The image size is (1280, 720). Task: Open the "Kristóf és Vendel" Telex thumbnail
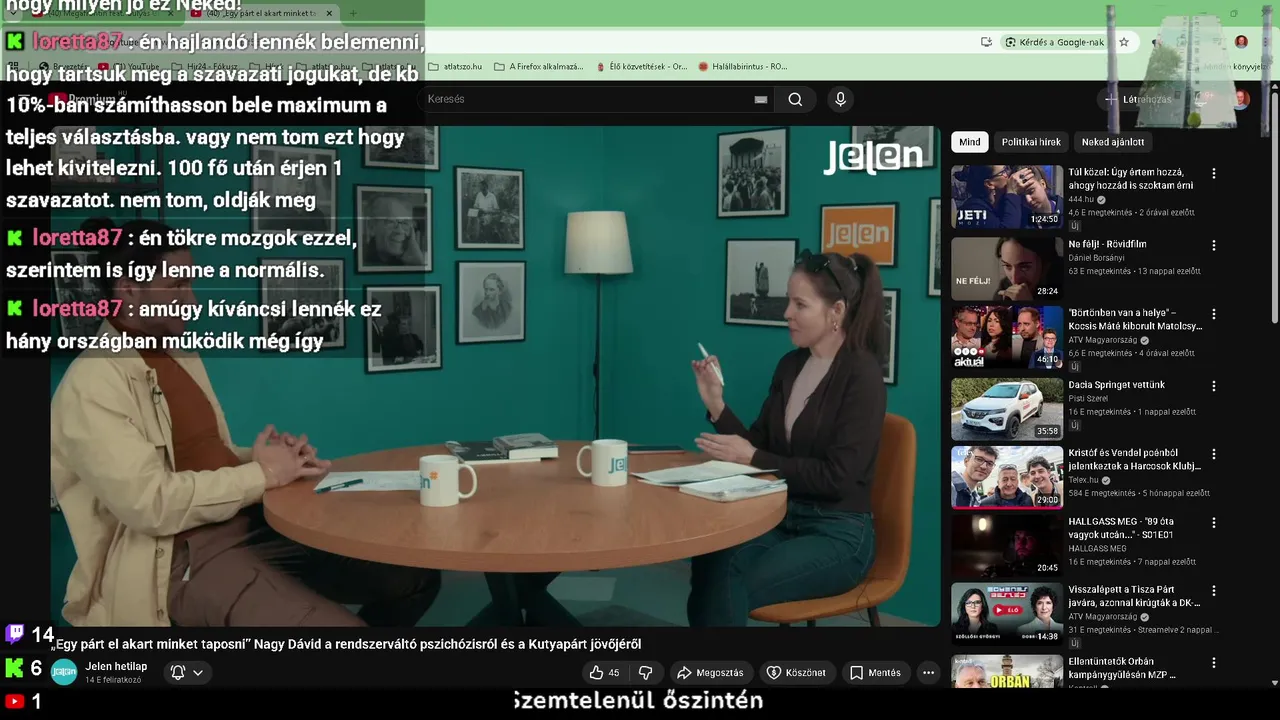coord(1007,477)
